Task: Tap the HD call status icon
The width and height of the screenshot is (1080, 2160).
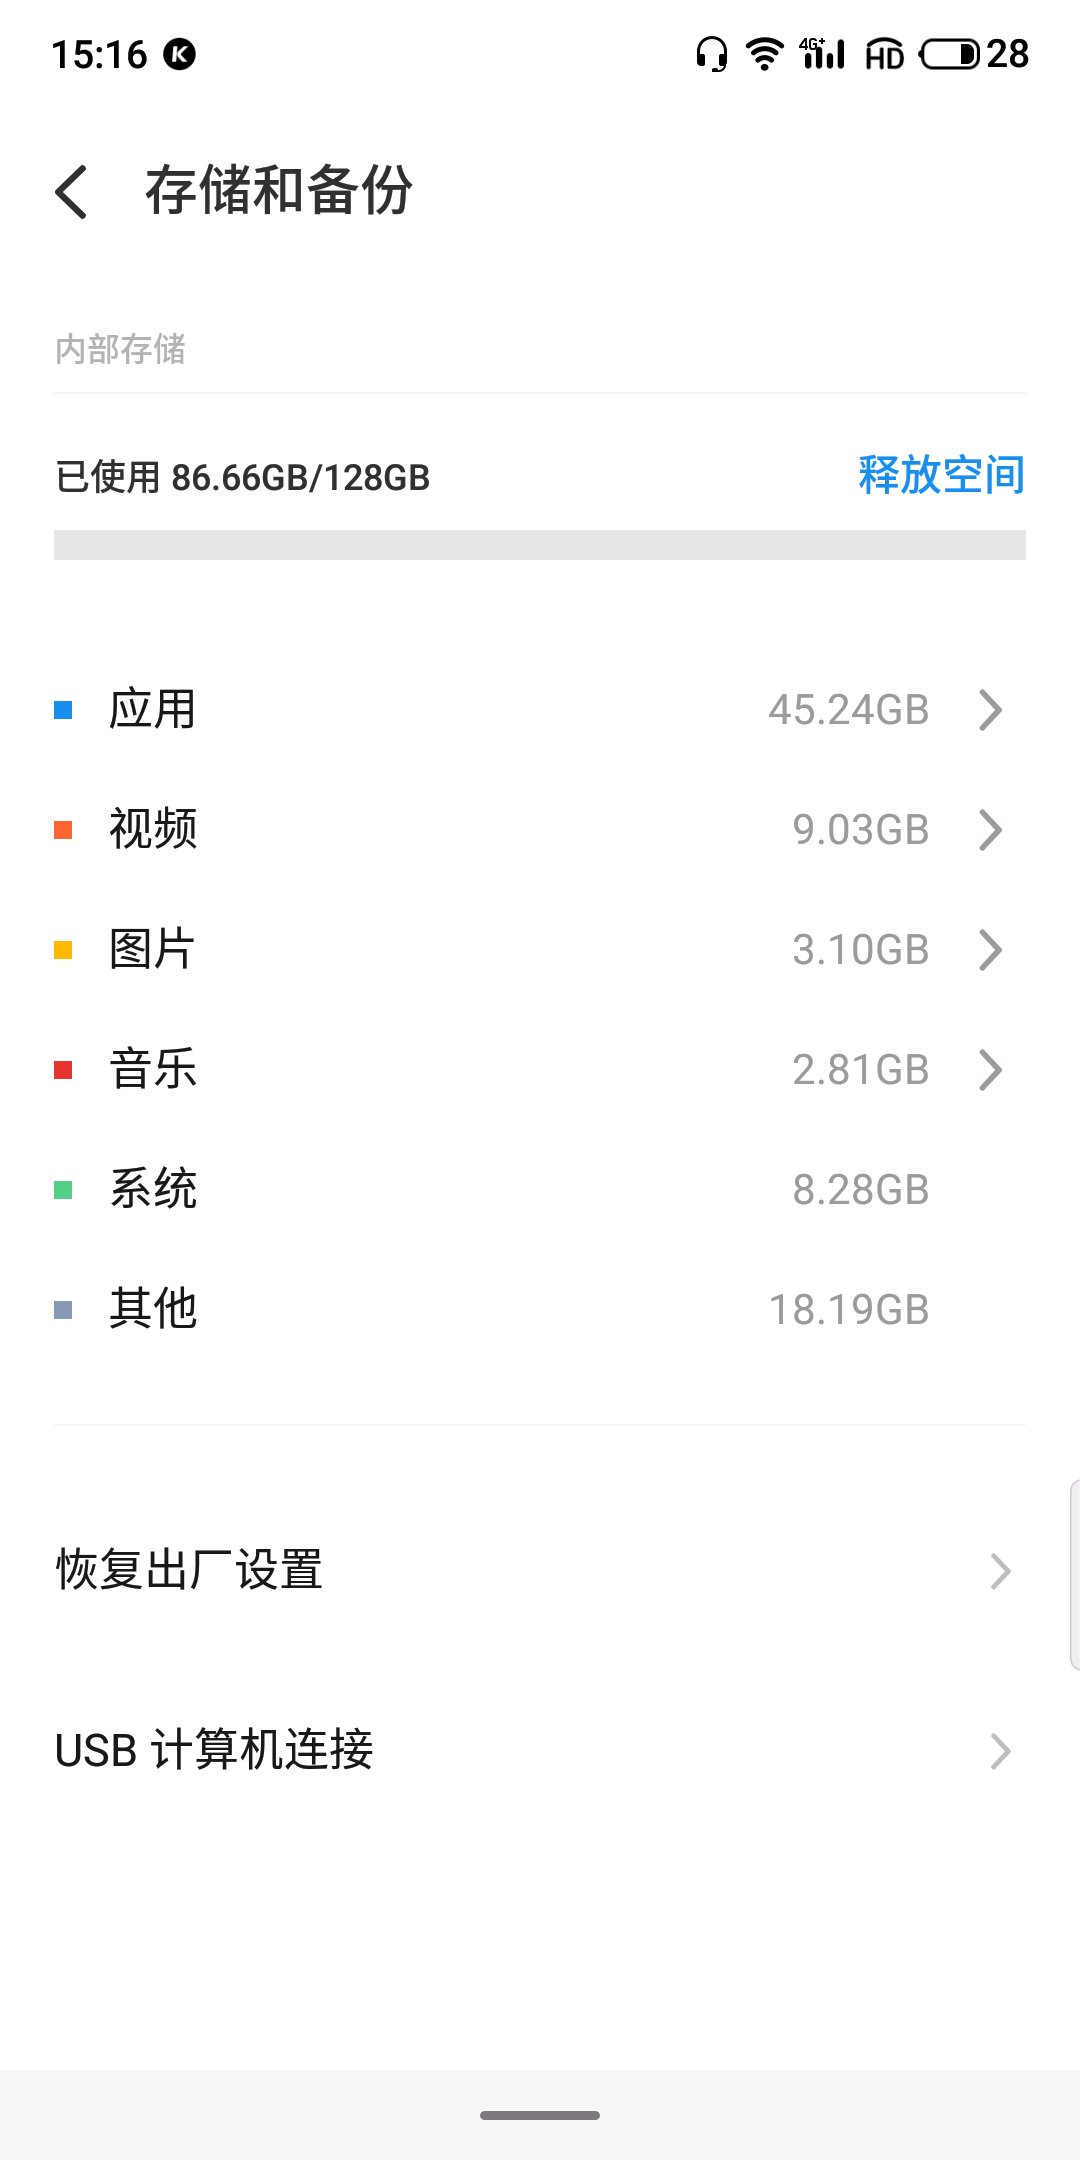Action: click(x=884, y=55)
